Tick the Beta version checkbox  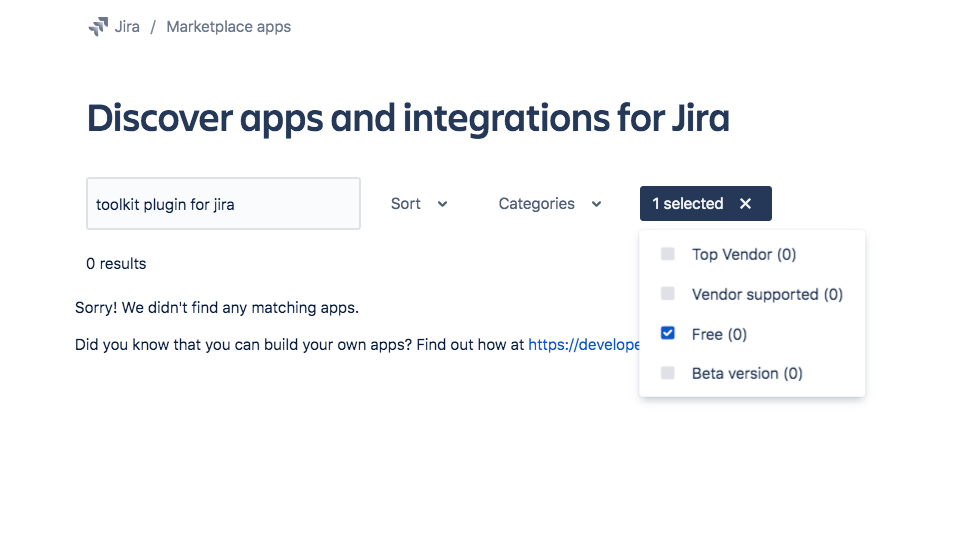[x=668, y=373]
